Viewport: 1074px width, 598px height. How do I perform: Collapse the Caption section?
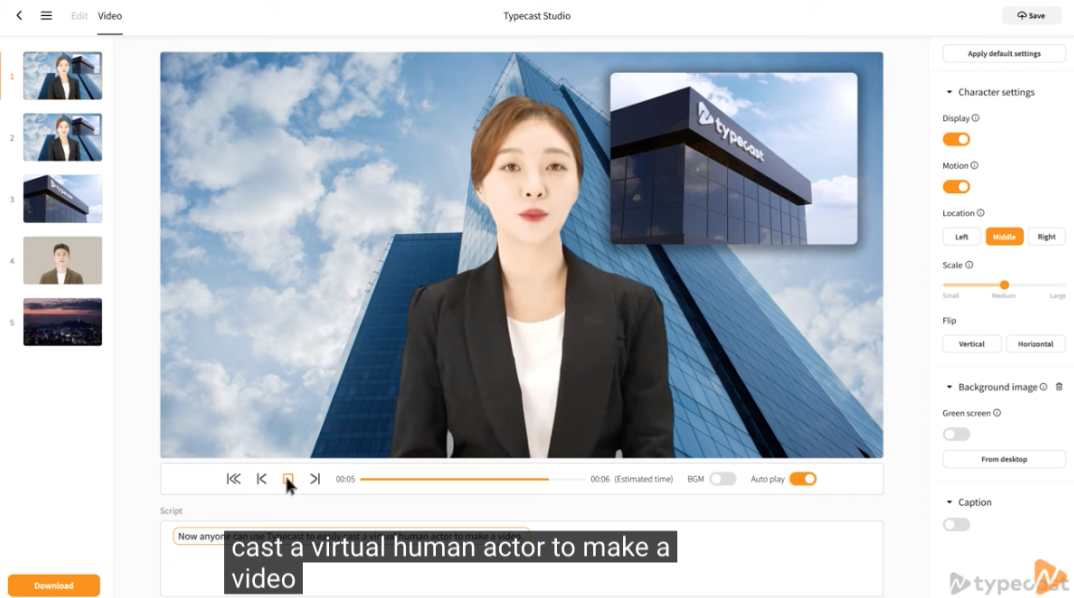pos(949,502)
